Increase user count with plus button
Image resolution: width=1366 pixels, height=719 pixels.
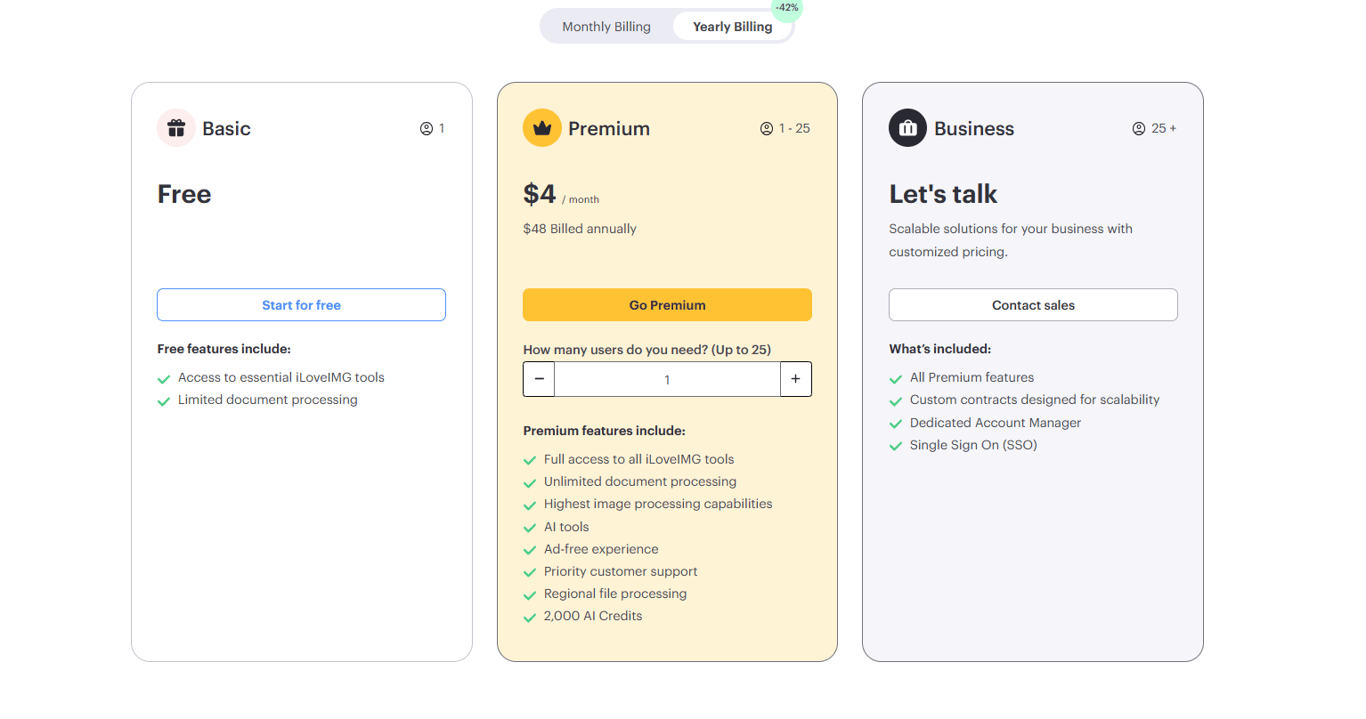click(x=796, y=379)
